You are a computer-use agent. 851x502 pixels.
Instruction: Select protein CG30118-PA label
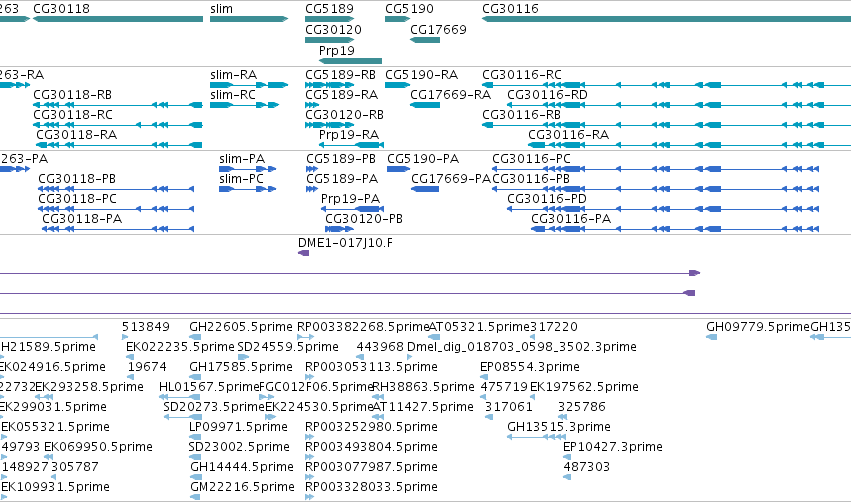[x=82, y=219]
